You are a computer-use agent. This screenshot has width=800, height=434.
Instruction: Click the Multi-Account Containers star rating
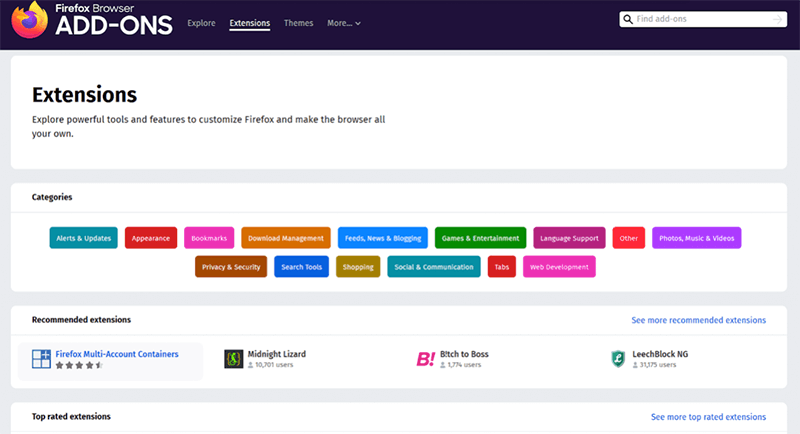[79, 365]
